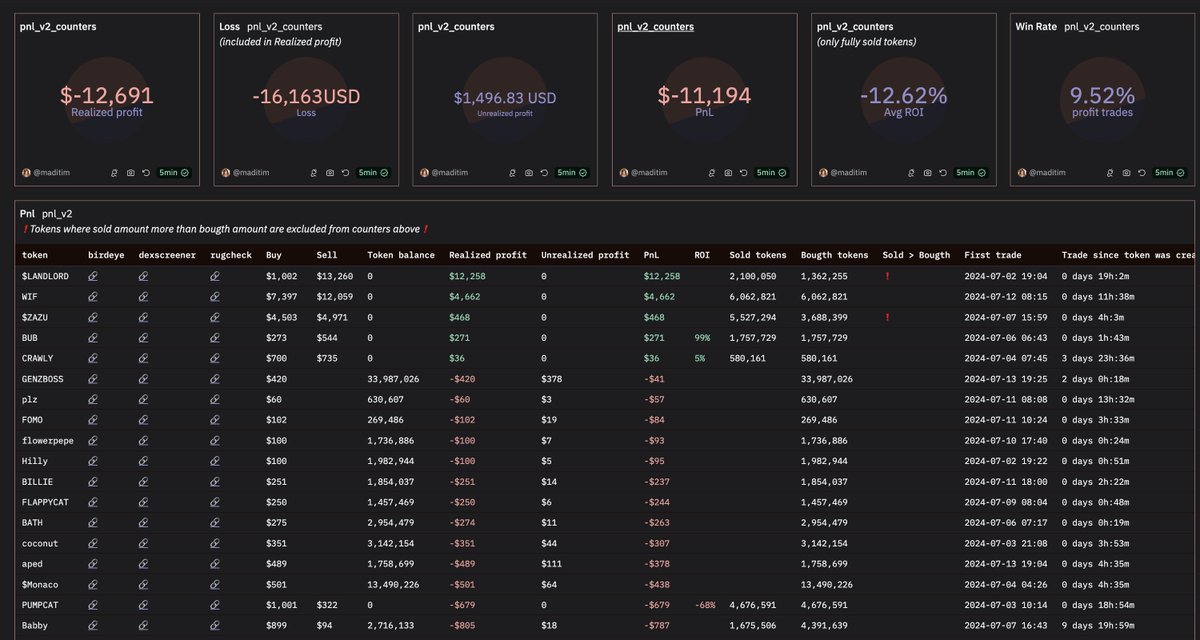
Task: Click the ROI column header
Action: tap(703, 255)
